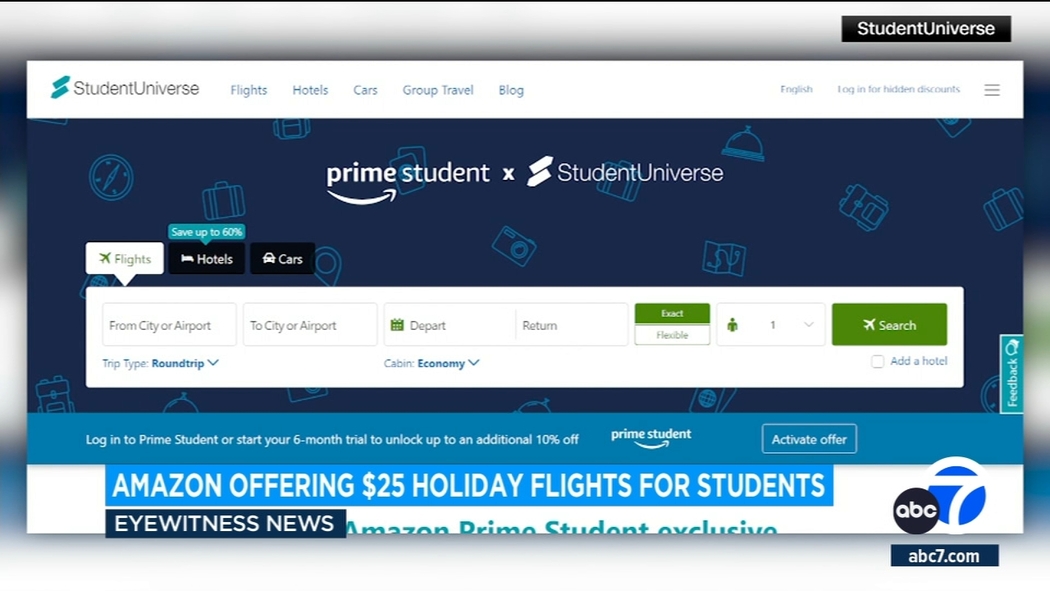Click the green traveler person icon
Viewport: 1050px width, 591px height.
point(733,325)
